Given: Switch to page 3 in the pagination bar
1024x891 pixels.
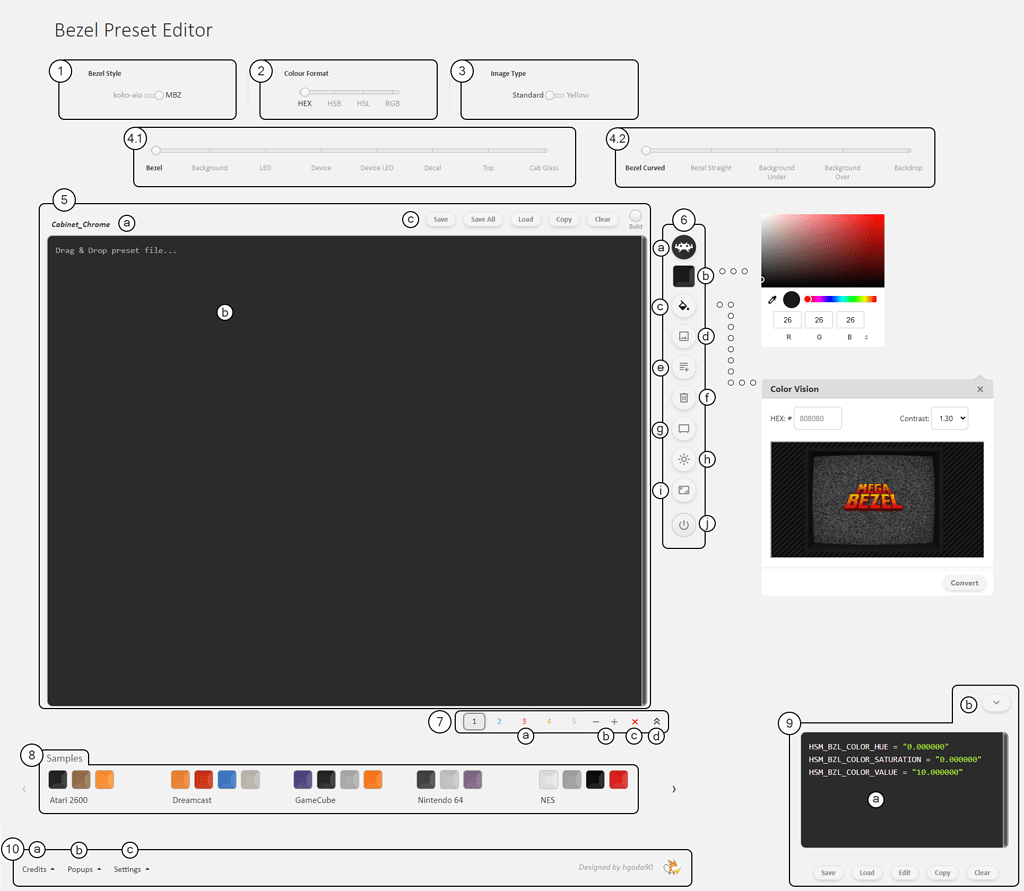Looking at the screenshot, I should pos(523,721).
